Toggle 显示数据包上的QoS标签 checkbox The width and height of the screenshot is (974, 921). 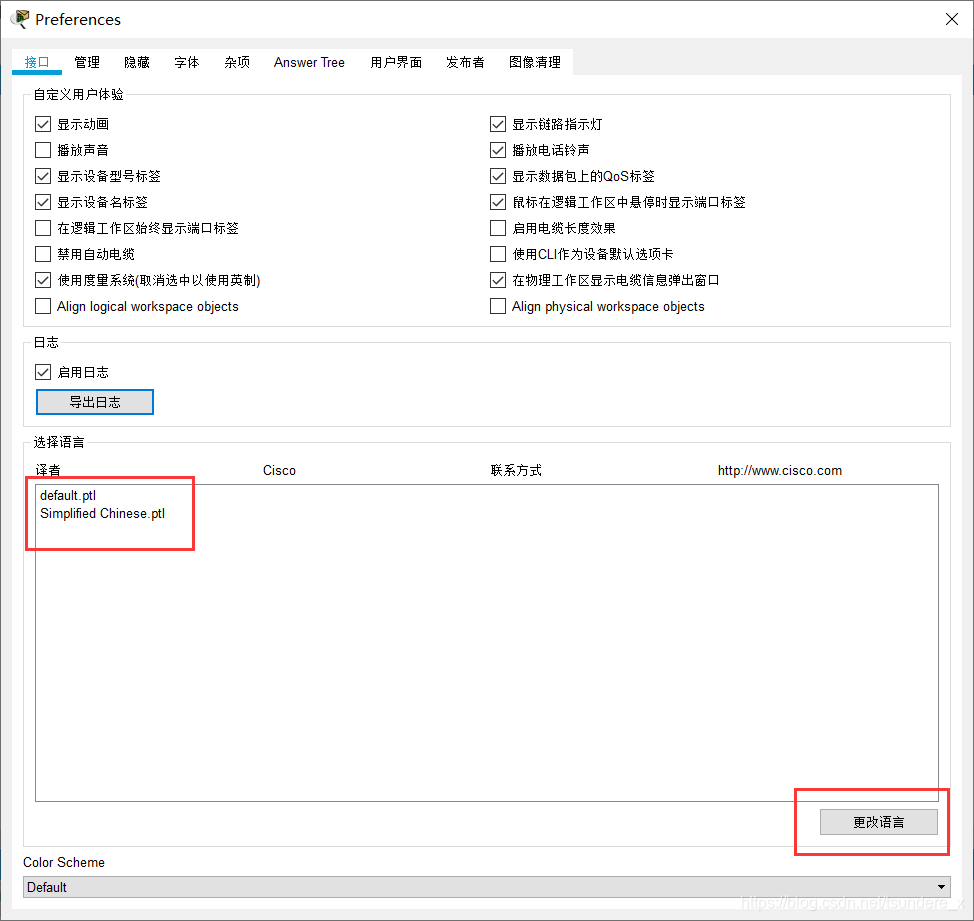(x=498, y=176)
